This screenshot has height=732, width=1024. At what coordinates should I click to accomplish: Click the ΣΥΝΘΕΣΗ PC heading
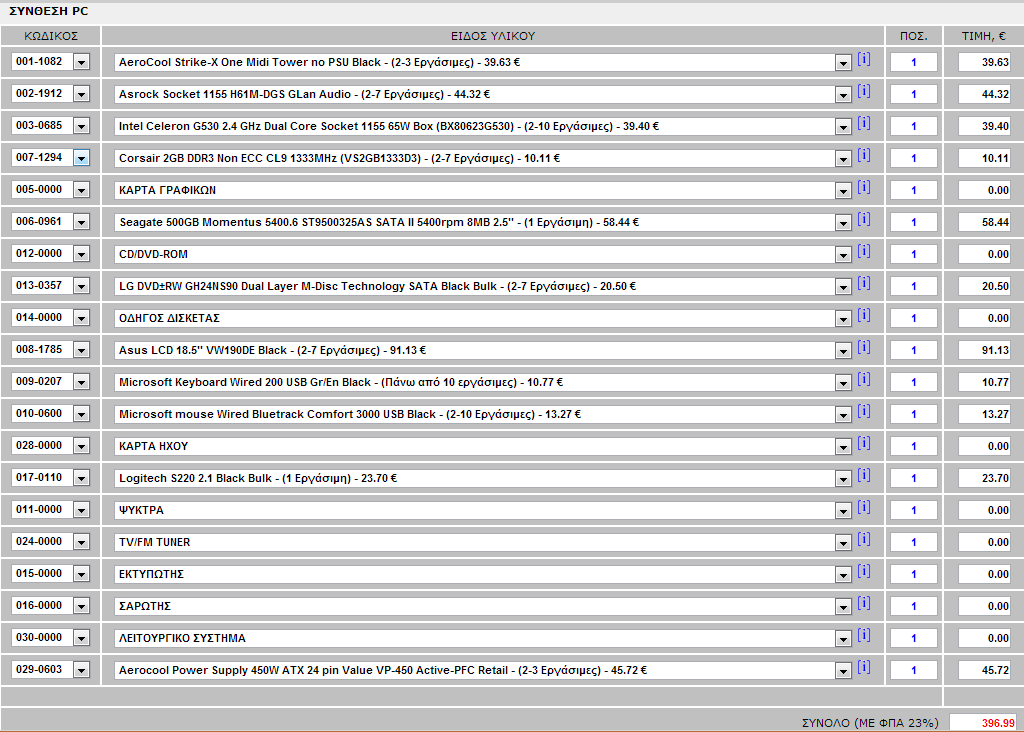coord(48,11)
